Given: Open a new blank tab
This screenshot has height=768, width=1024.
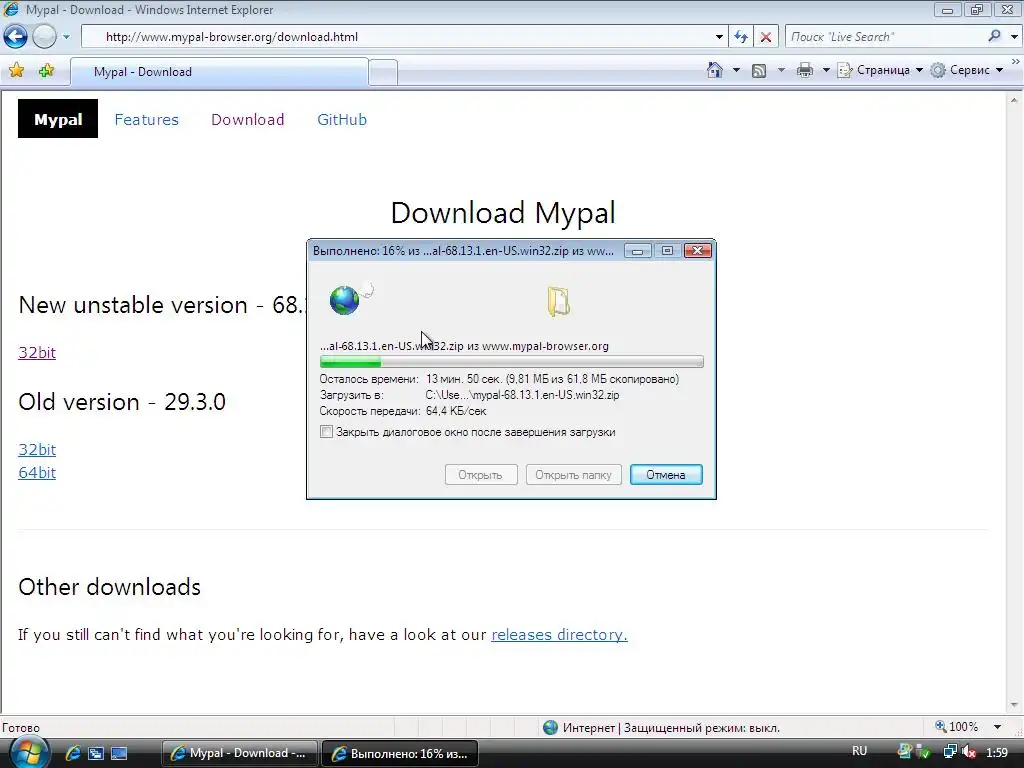Looking at the screenshot, I should 383,72.
